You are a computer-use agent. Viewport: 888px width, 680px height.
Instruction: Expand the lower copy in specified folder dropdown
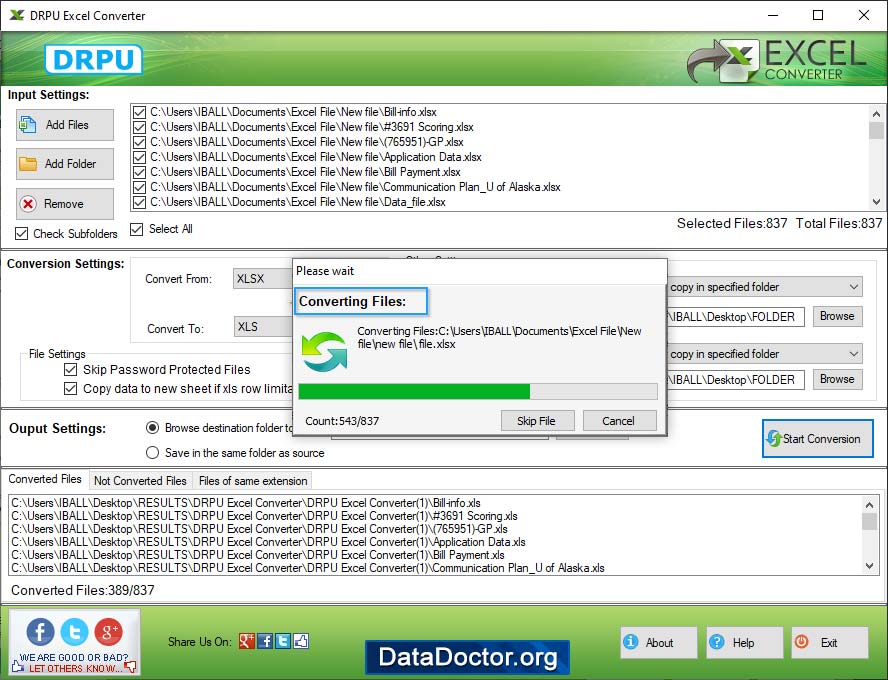765,354
